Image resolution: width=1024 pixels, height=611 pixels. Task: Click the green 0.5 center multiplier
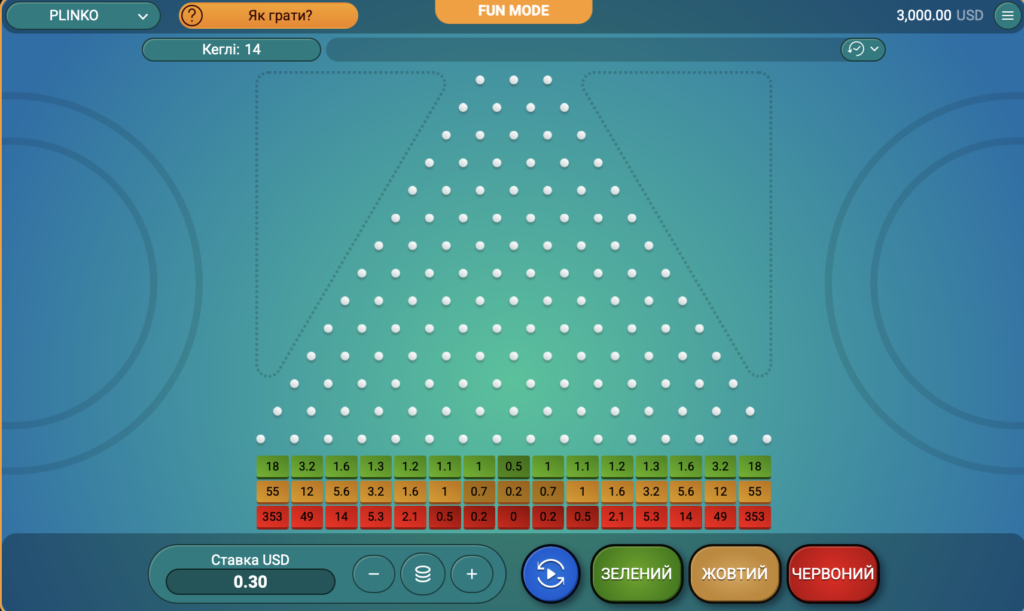[x=513, y=467]
